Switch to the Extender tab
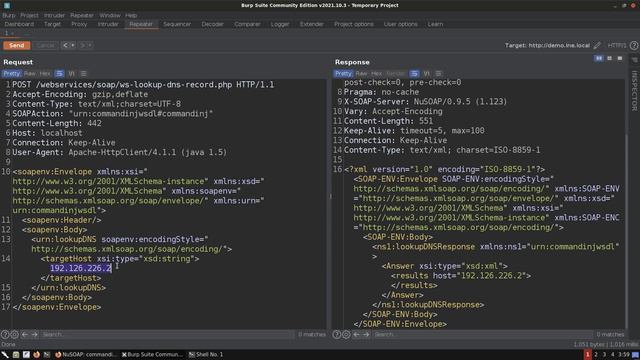This screenshot has height=360, width=640. tap(312, 24)
